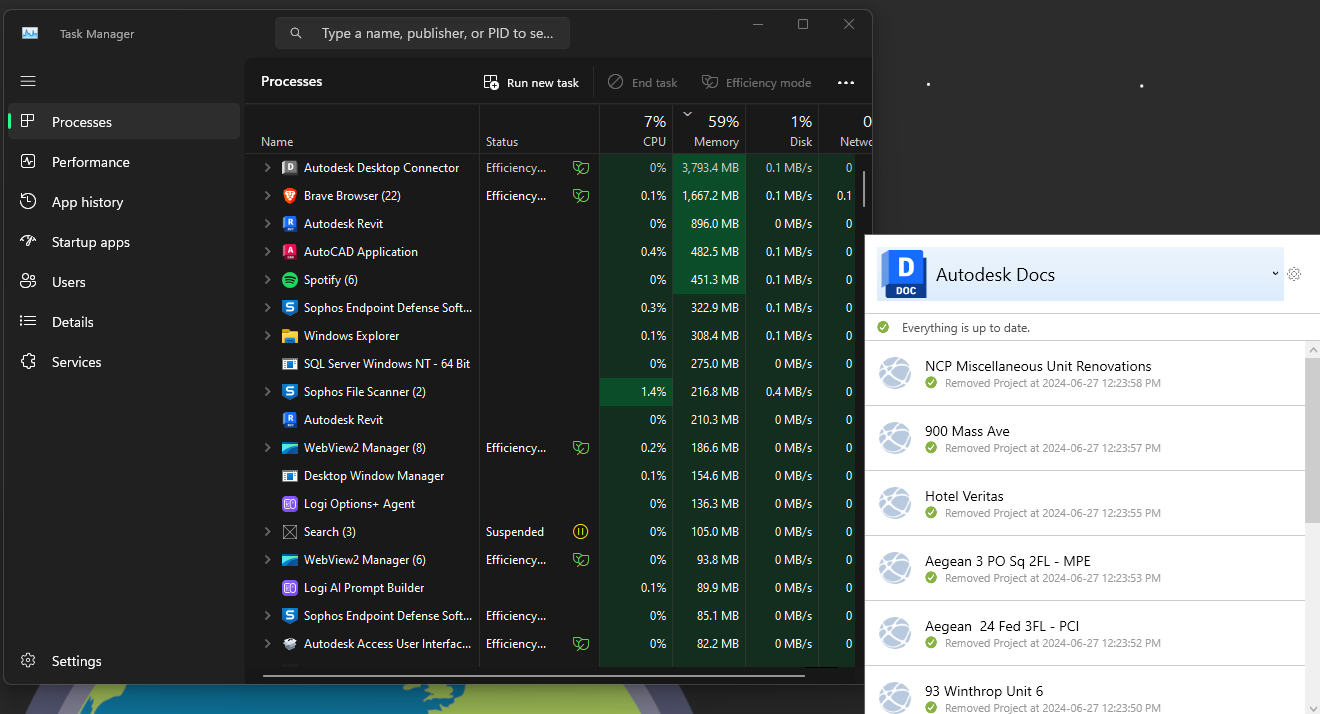
Task: Click the globe icon beside Hotel Veritas
Action: pyautogui.click(x=895, y=503)
